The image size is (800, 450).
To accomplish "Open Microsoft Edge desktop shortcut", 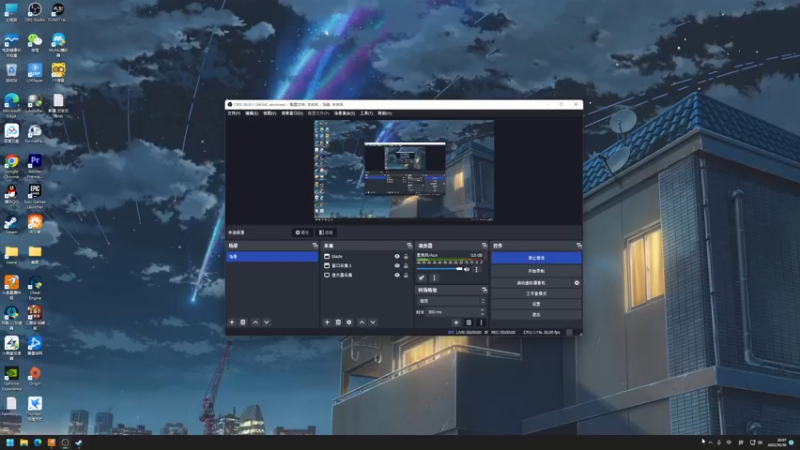I will (x=11, y=106).
